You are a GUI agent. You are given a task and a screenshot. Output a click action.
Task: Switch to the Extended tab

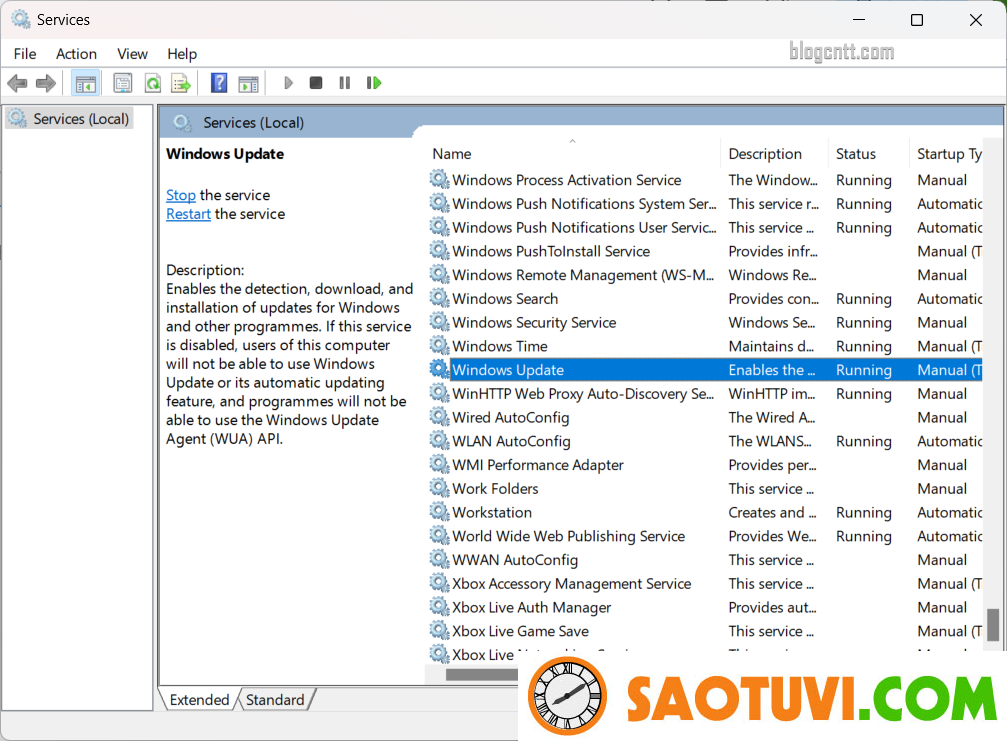[x=199, y=699]
